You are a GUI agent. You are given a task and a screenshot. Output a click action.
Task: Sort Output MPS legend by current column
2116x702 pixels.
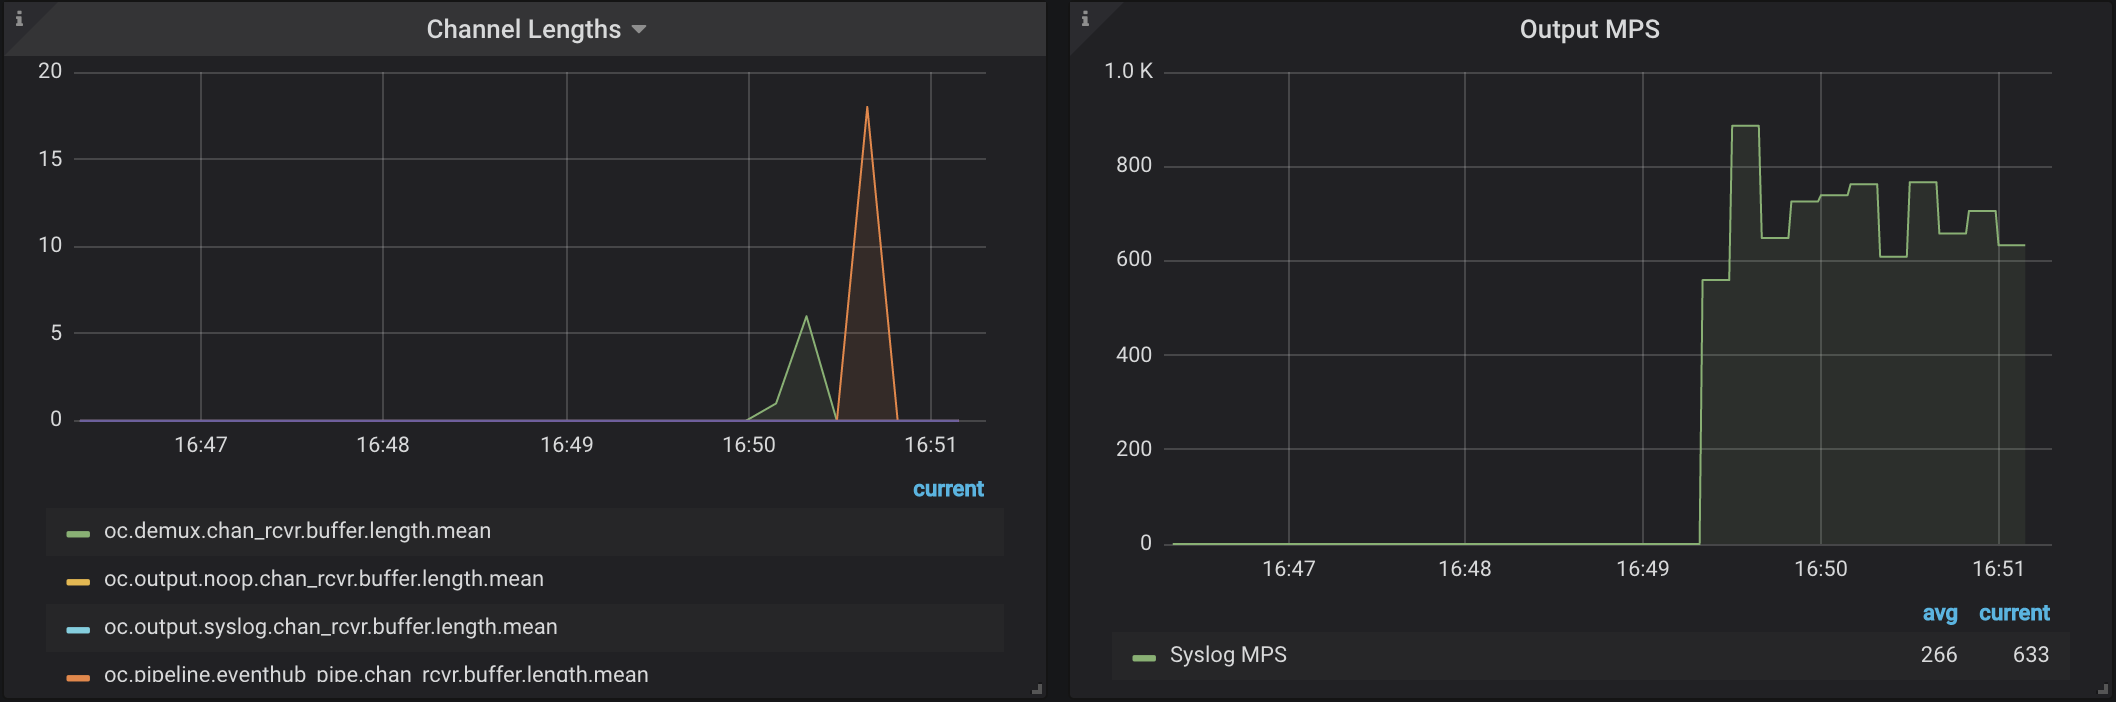2014,613
